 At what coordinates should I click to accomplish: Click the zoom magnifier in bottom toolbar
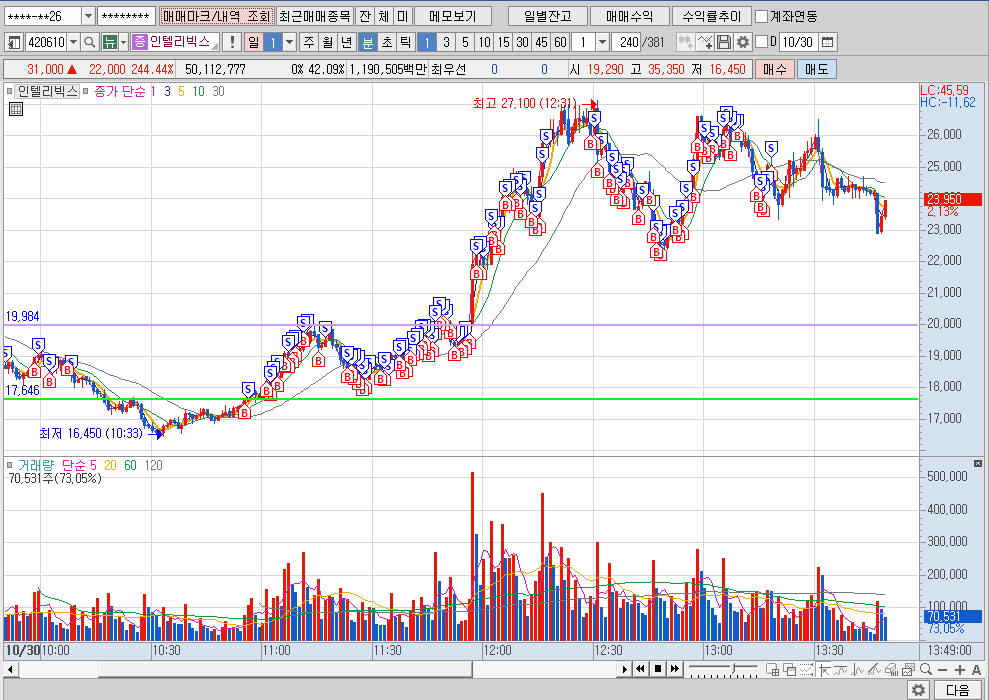tap(926, 669)
